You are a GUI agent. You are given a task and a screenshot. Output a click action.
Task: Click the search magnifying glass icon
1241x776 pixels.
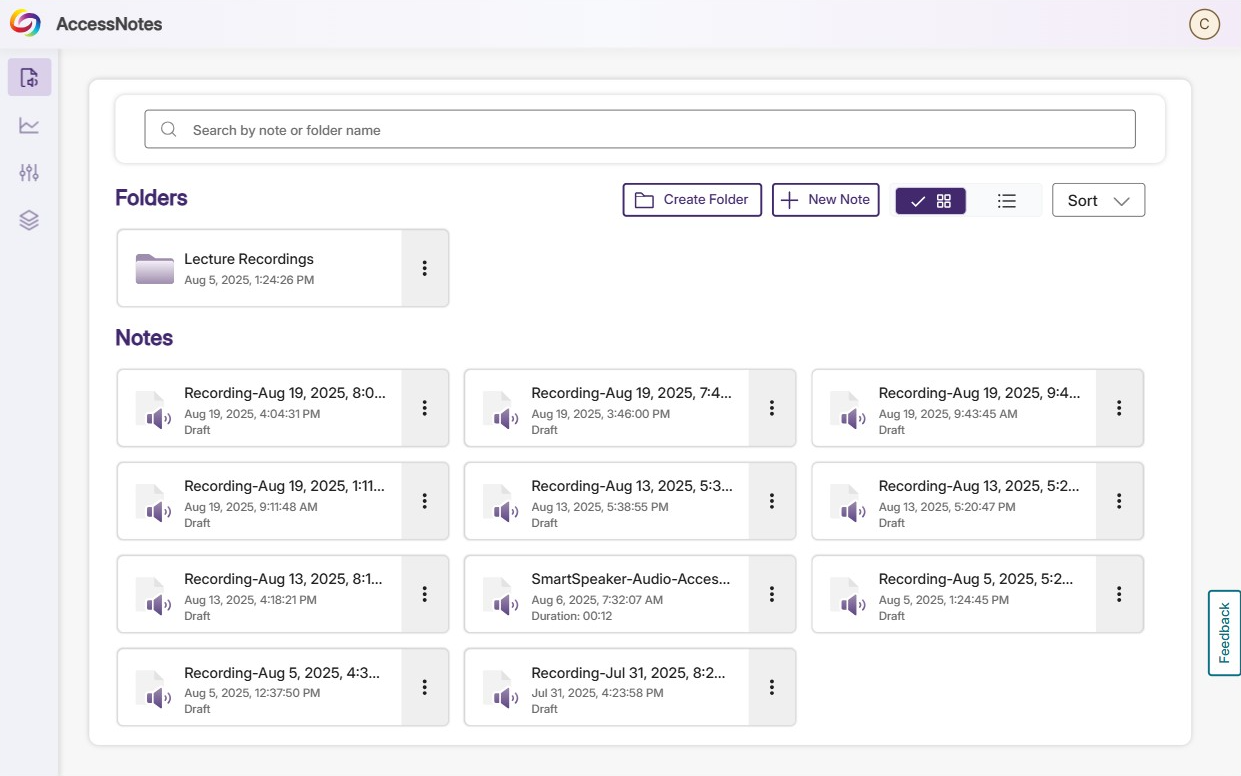coord(168,129)
